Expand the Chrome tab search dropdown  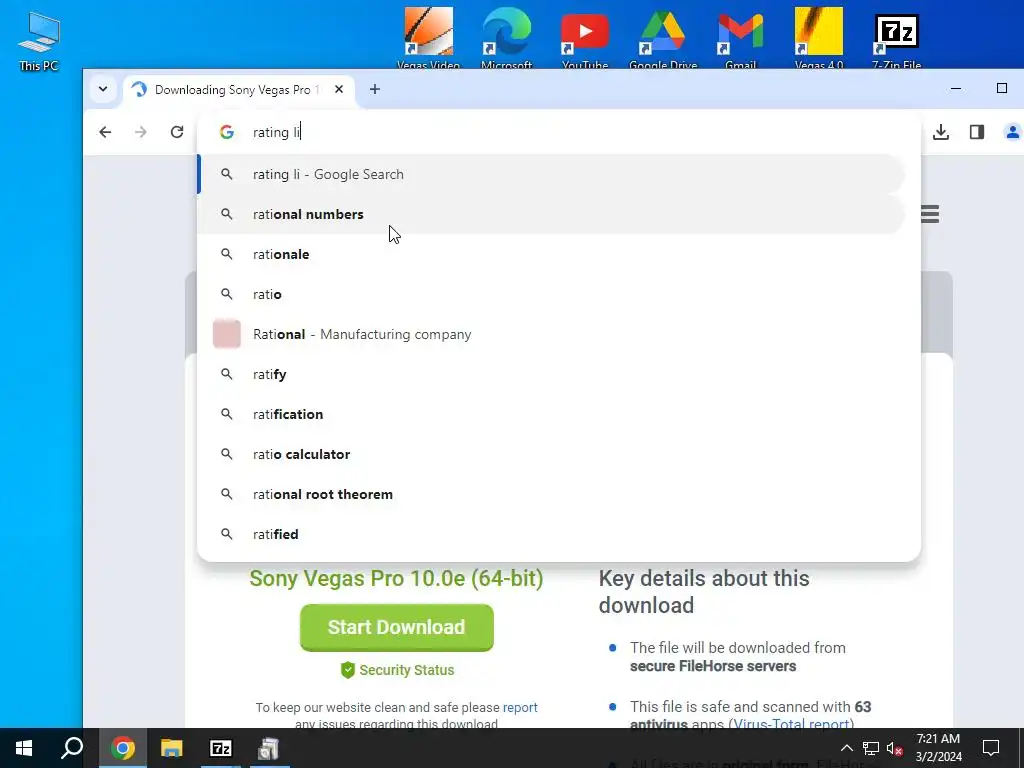[103, 89]
